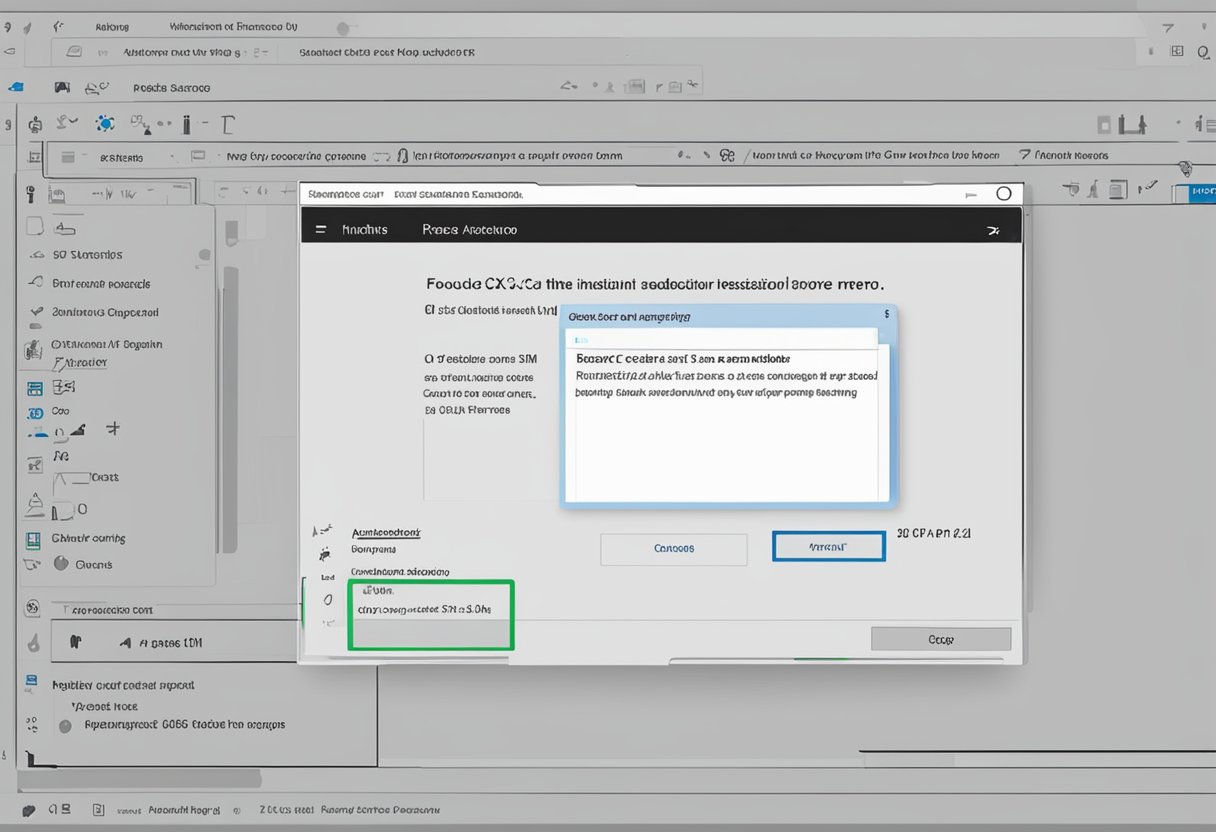Click the blue-outlined button in the dialog

tap(828, 547)
